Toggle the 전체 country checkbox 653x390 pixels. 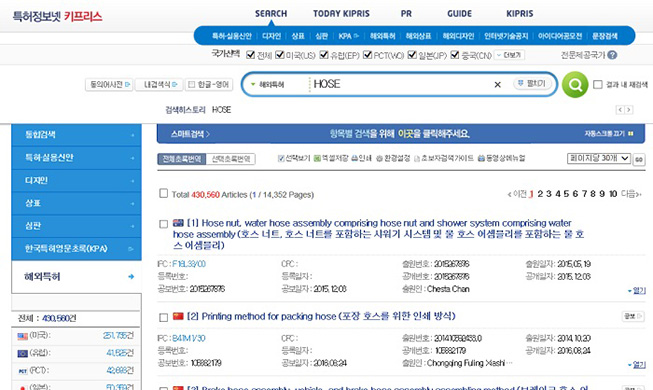250,55
